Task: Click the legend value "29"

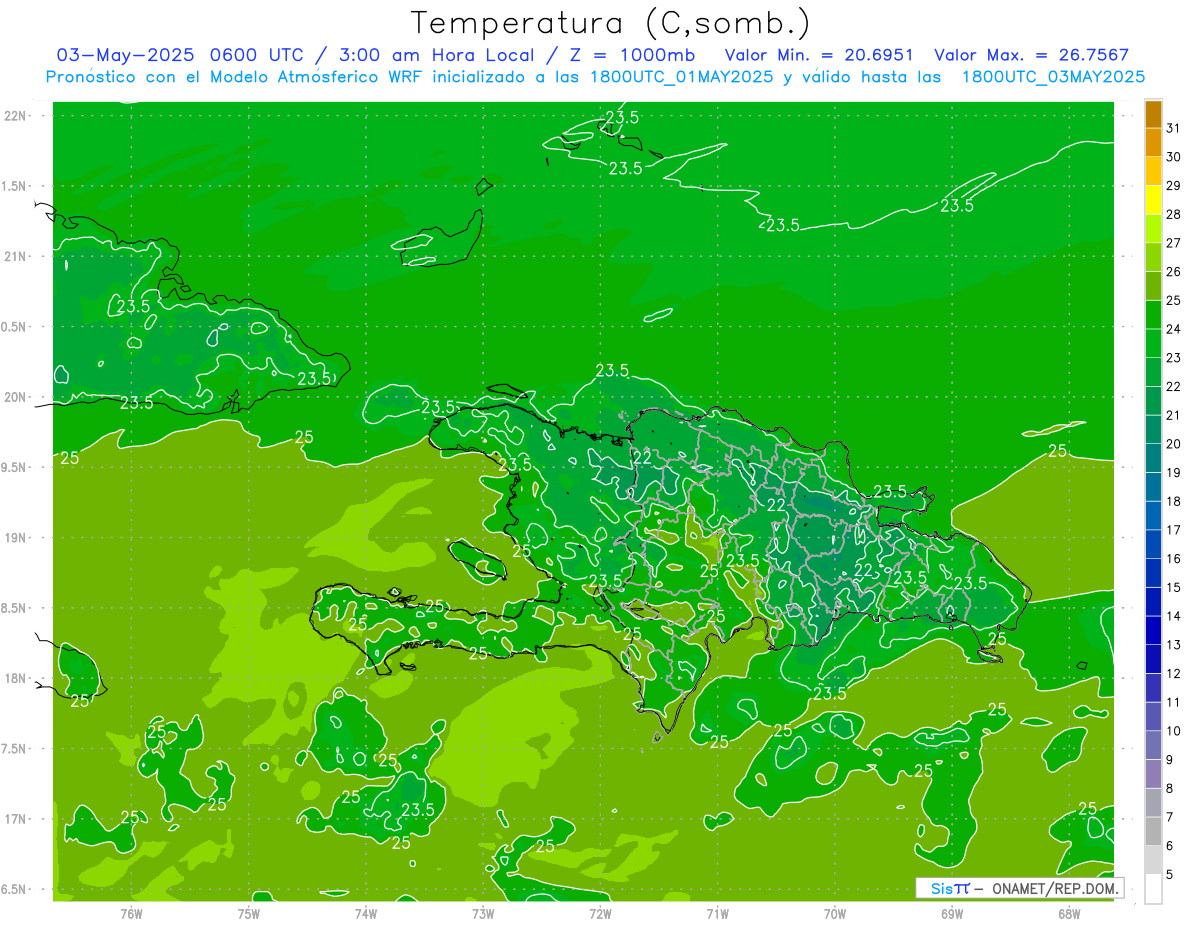Action: (x=1174, y=186)
